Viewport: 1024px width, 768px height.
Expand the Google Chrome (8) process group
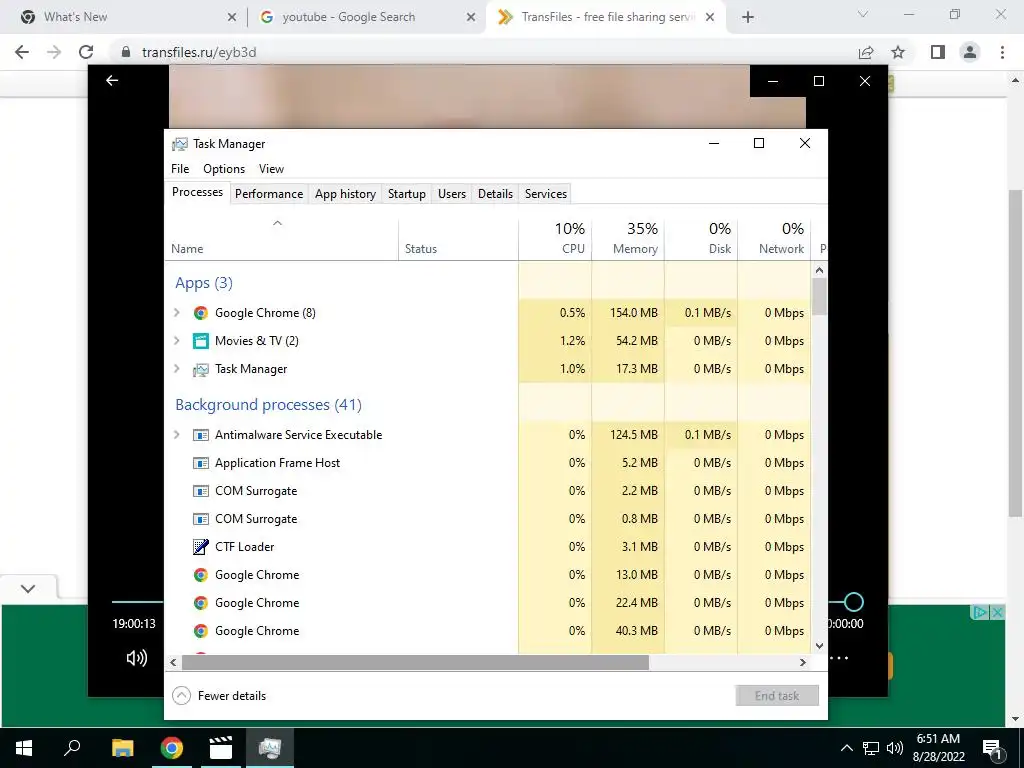tap(176, 313)
